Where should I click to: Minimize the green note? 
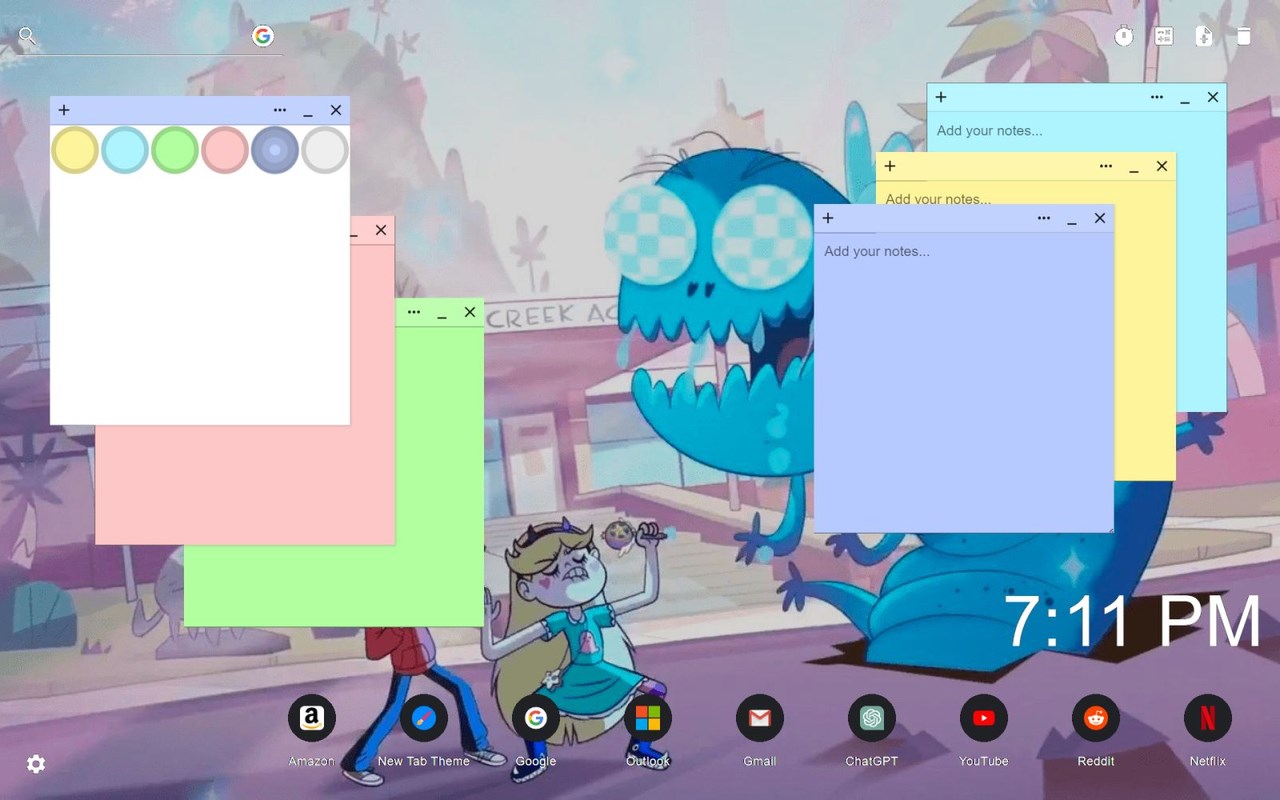coord(442,314)
